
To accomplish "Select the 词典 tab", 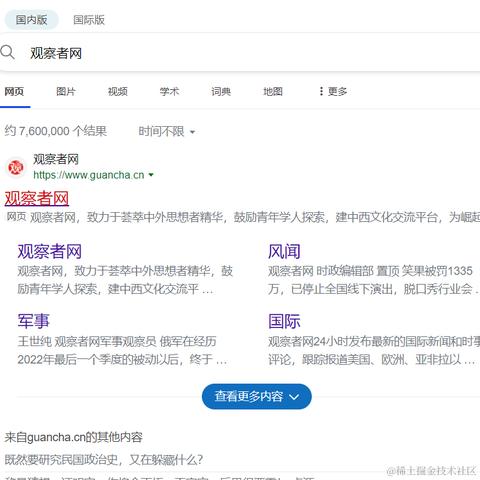I will 221,91.
